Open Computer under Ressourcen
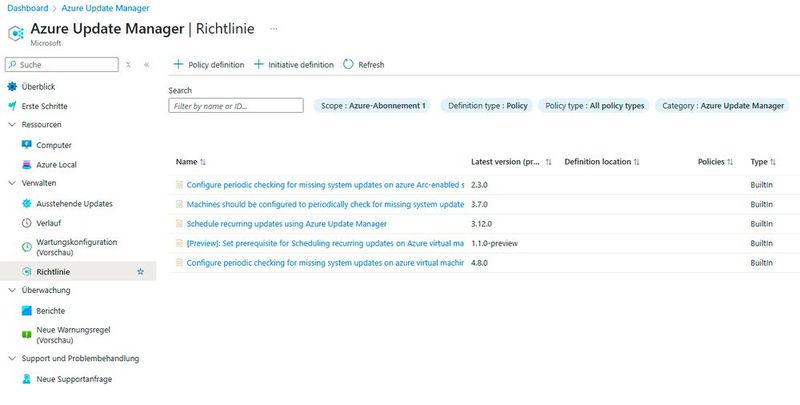The height and width of the screenshot is (405, 800). pos(54,145)
